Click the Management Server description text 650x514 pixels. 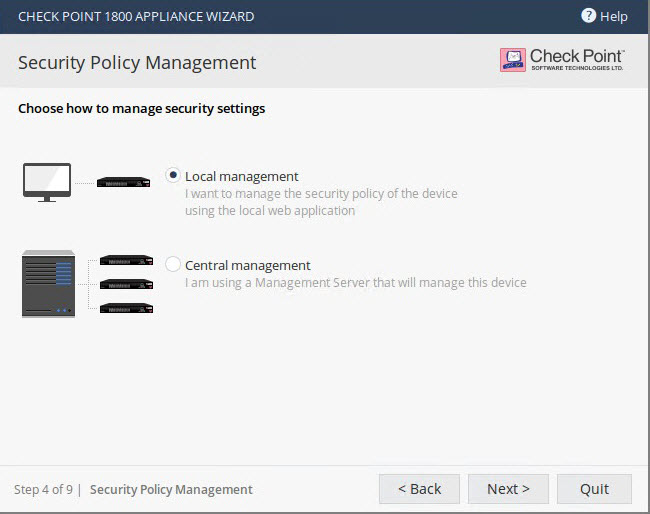pos(356,283)
